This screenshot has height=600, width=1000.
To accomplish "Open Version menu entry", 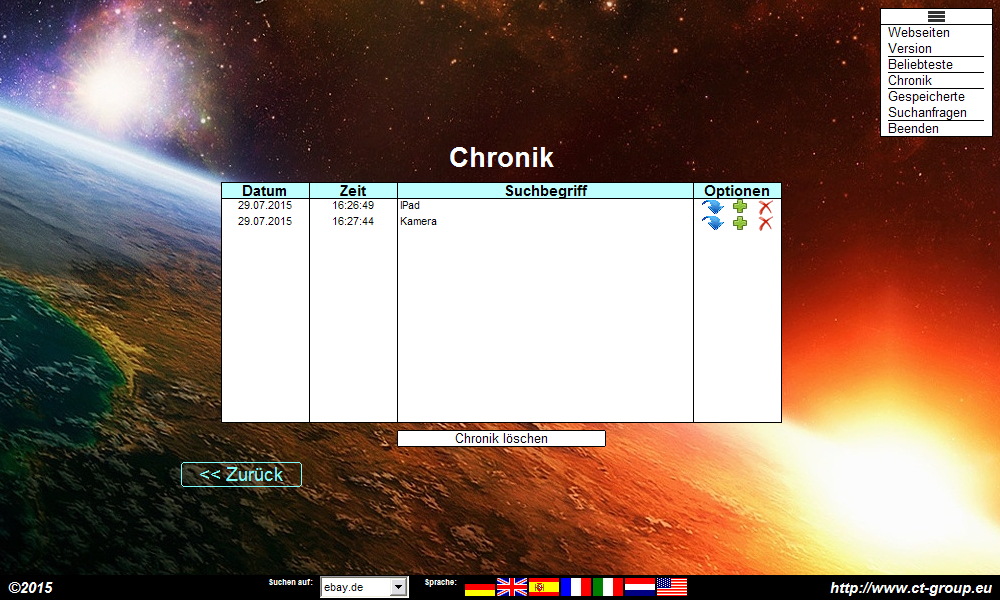I will tap(909, 48).
